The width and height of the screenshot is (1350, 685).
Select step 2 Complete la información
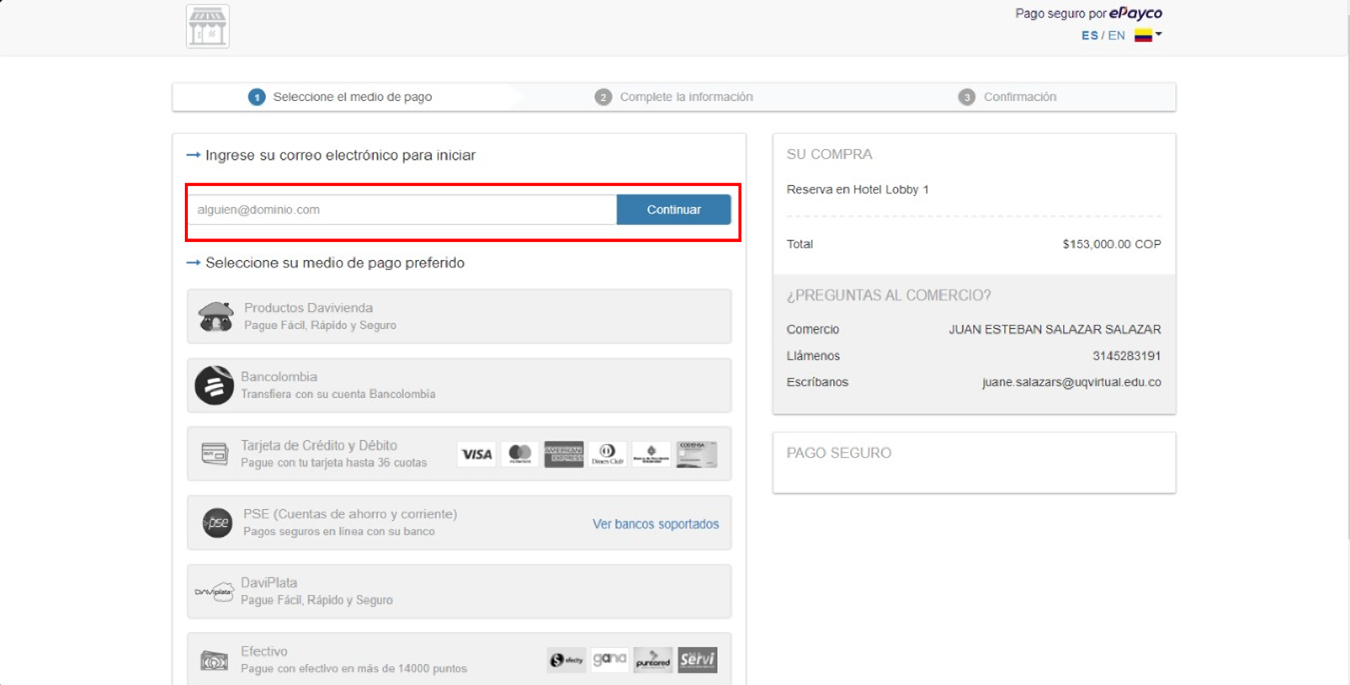(x=674, y=97)
